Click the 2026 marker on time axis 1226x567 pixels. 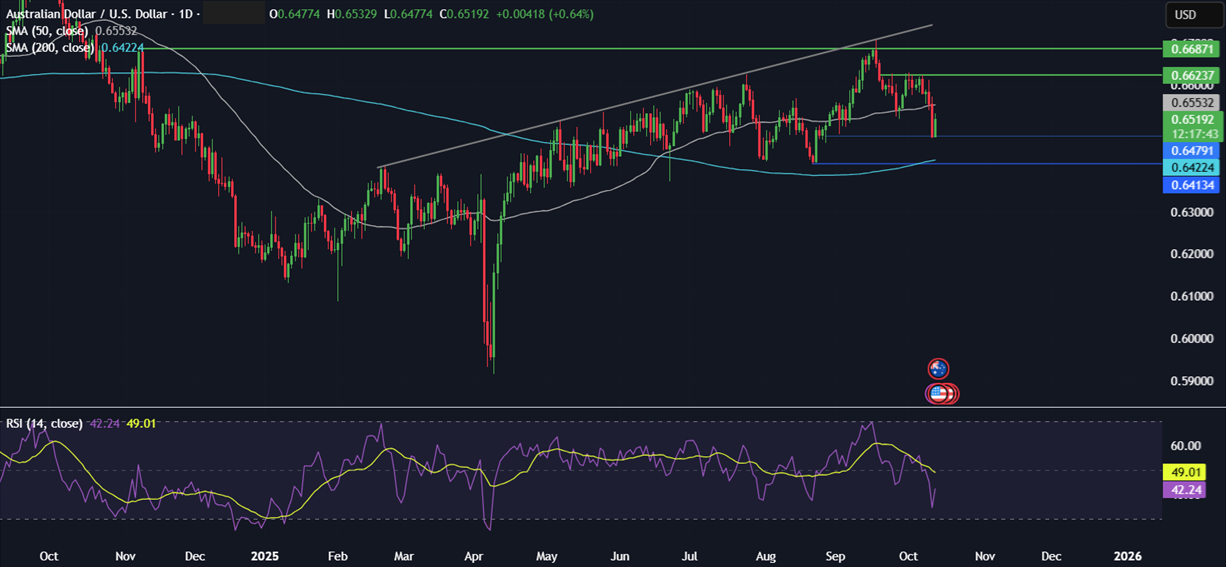pos(1126,555)
